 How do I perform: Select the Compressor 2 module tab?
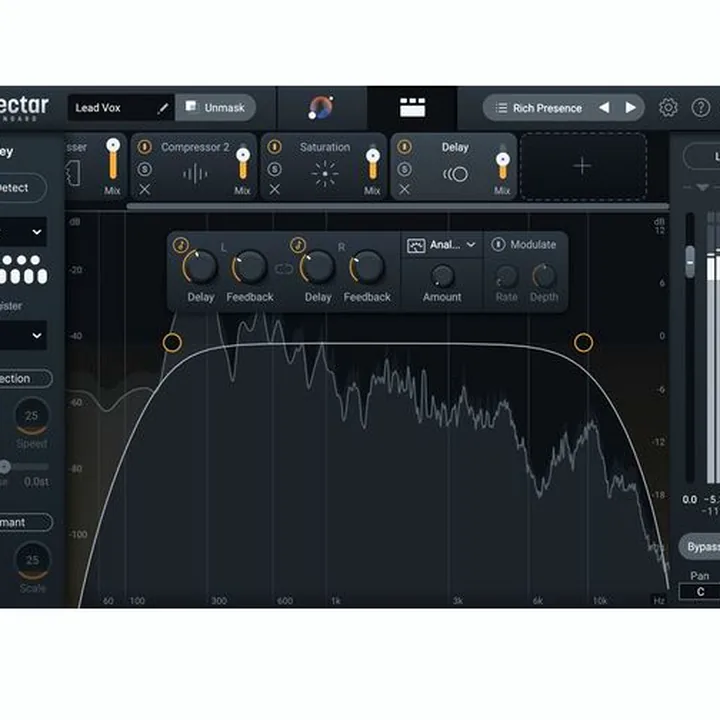click(x=194, y=166)
